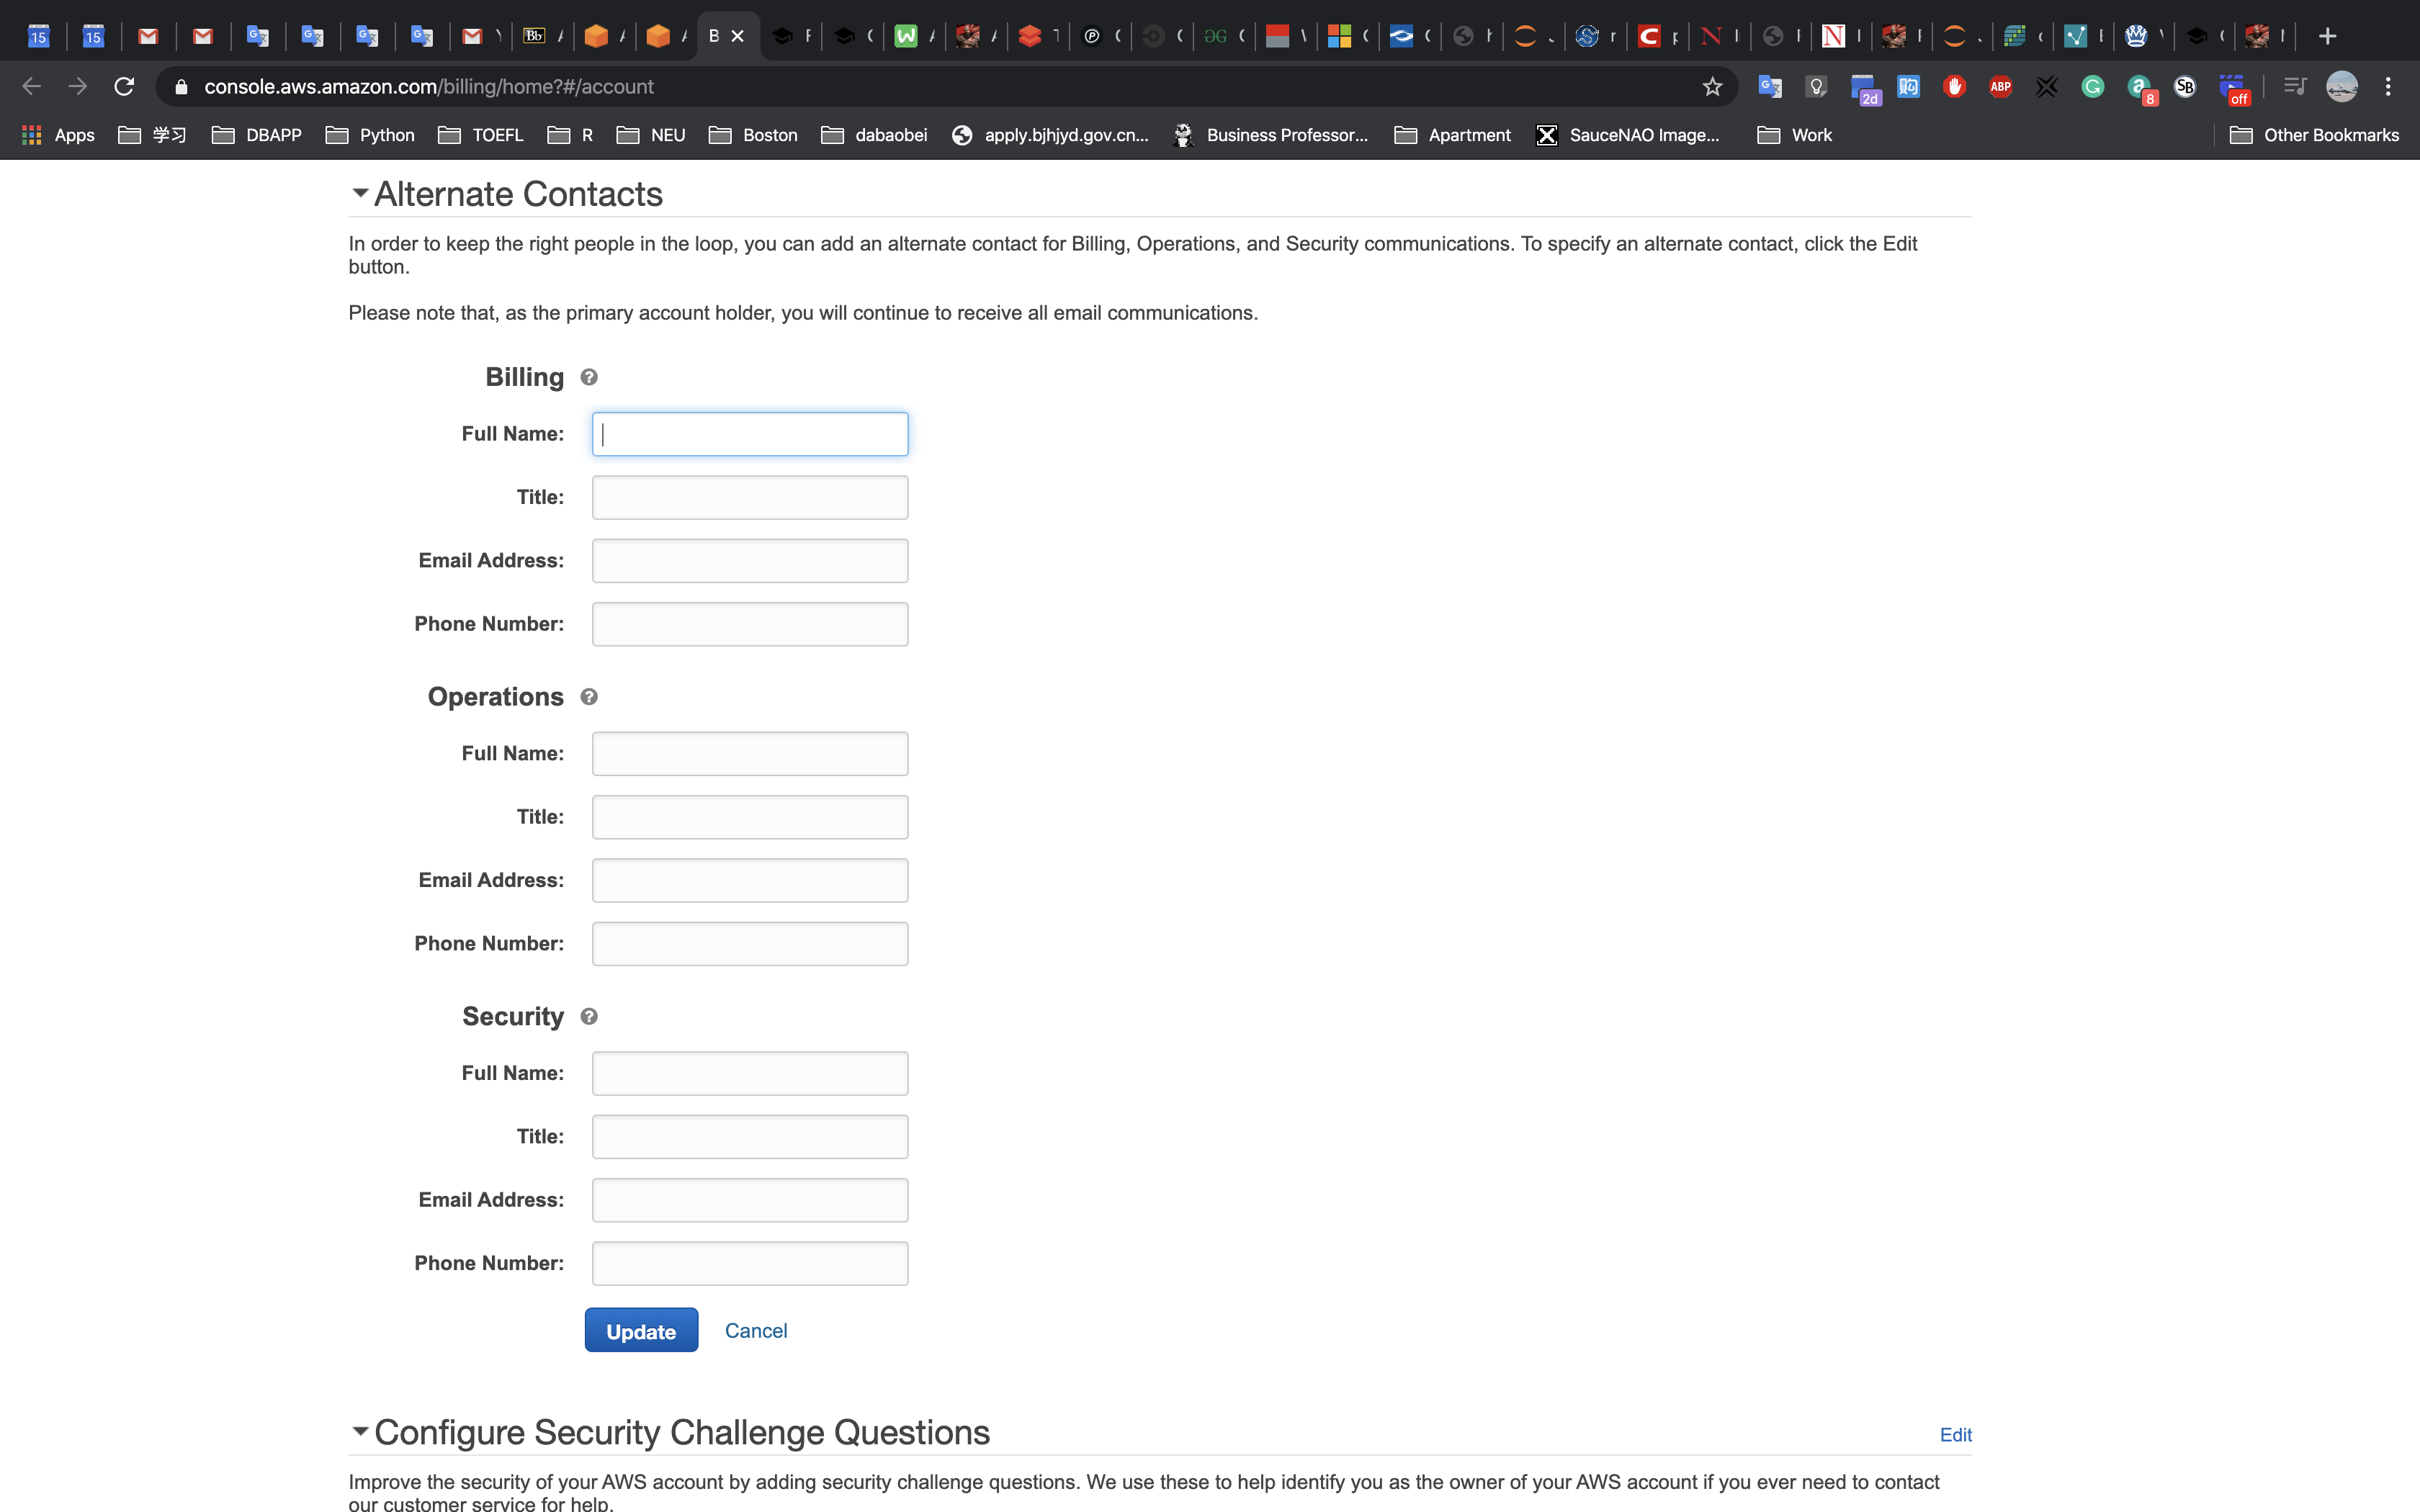Click the Billing help question-mark icon
This screenshot has width=2420, height=1512.
click(589, 377)
